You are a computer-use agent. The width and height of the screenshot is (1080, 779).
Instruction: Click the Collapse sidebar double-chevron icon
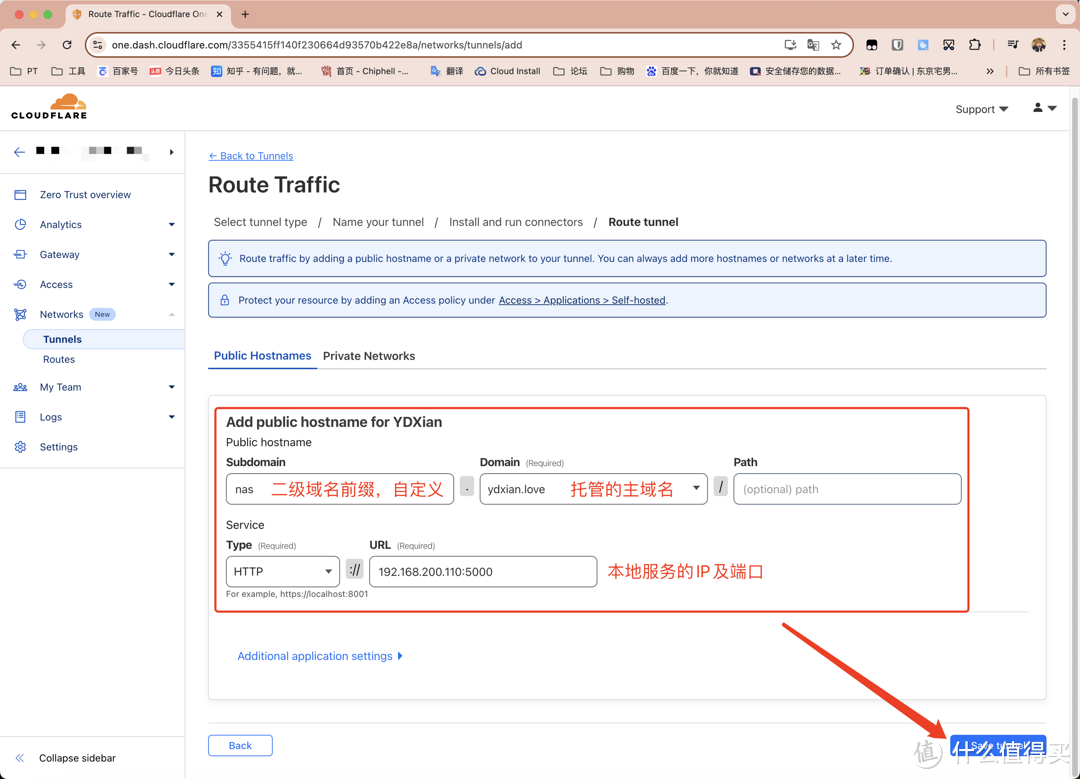click(x=19, y=758)
